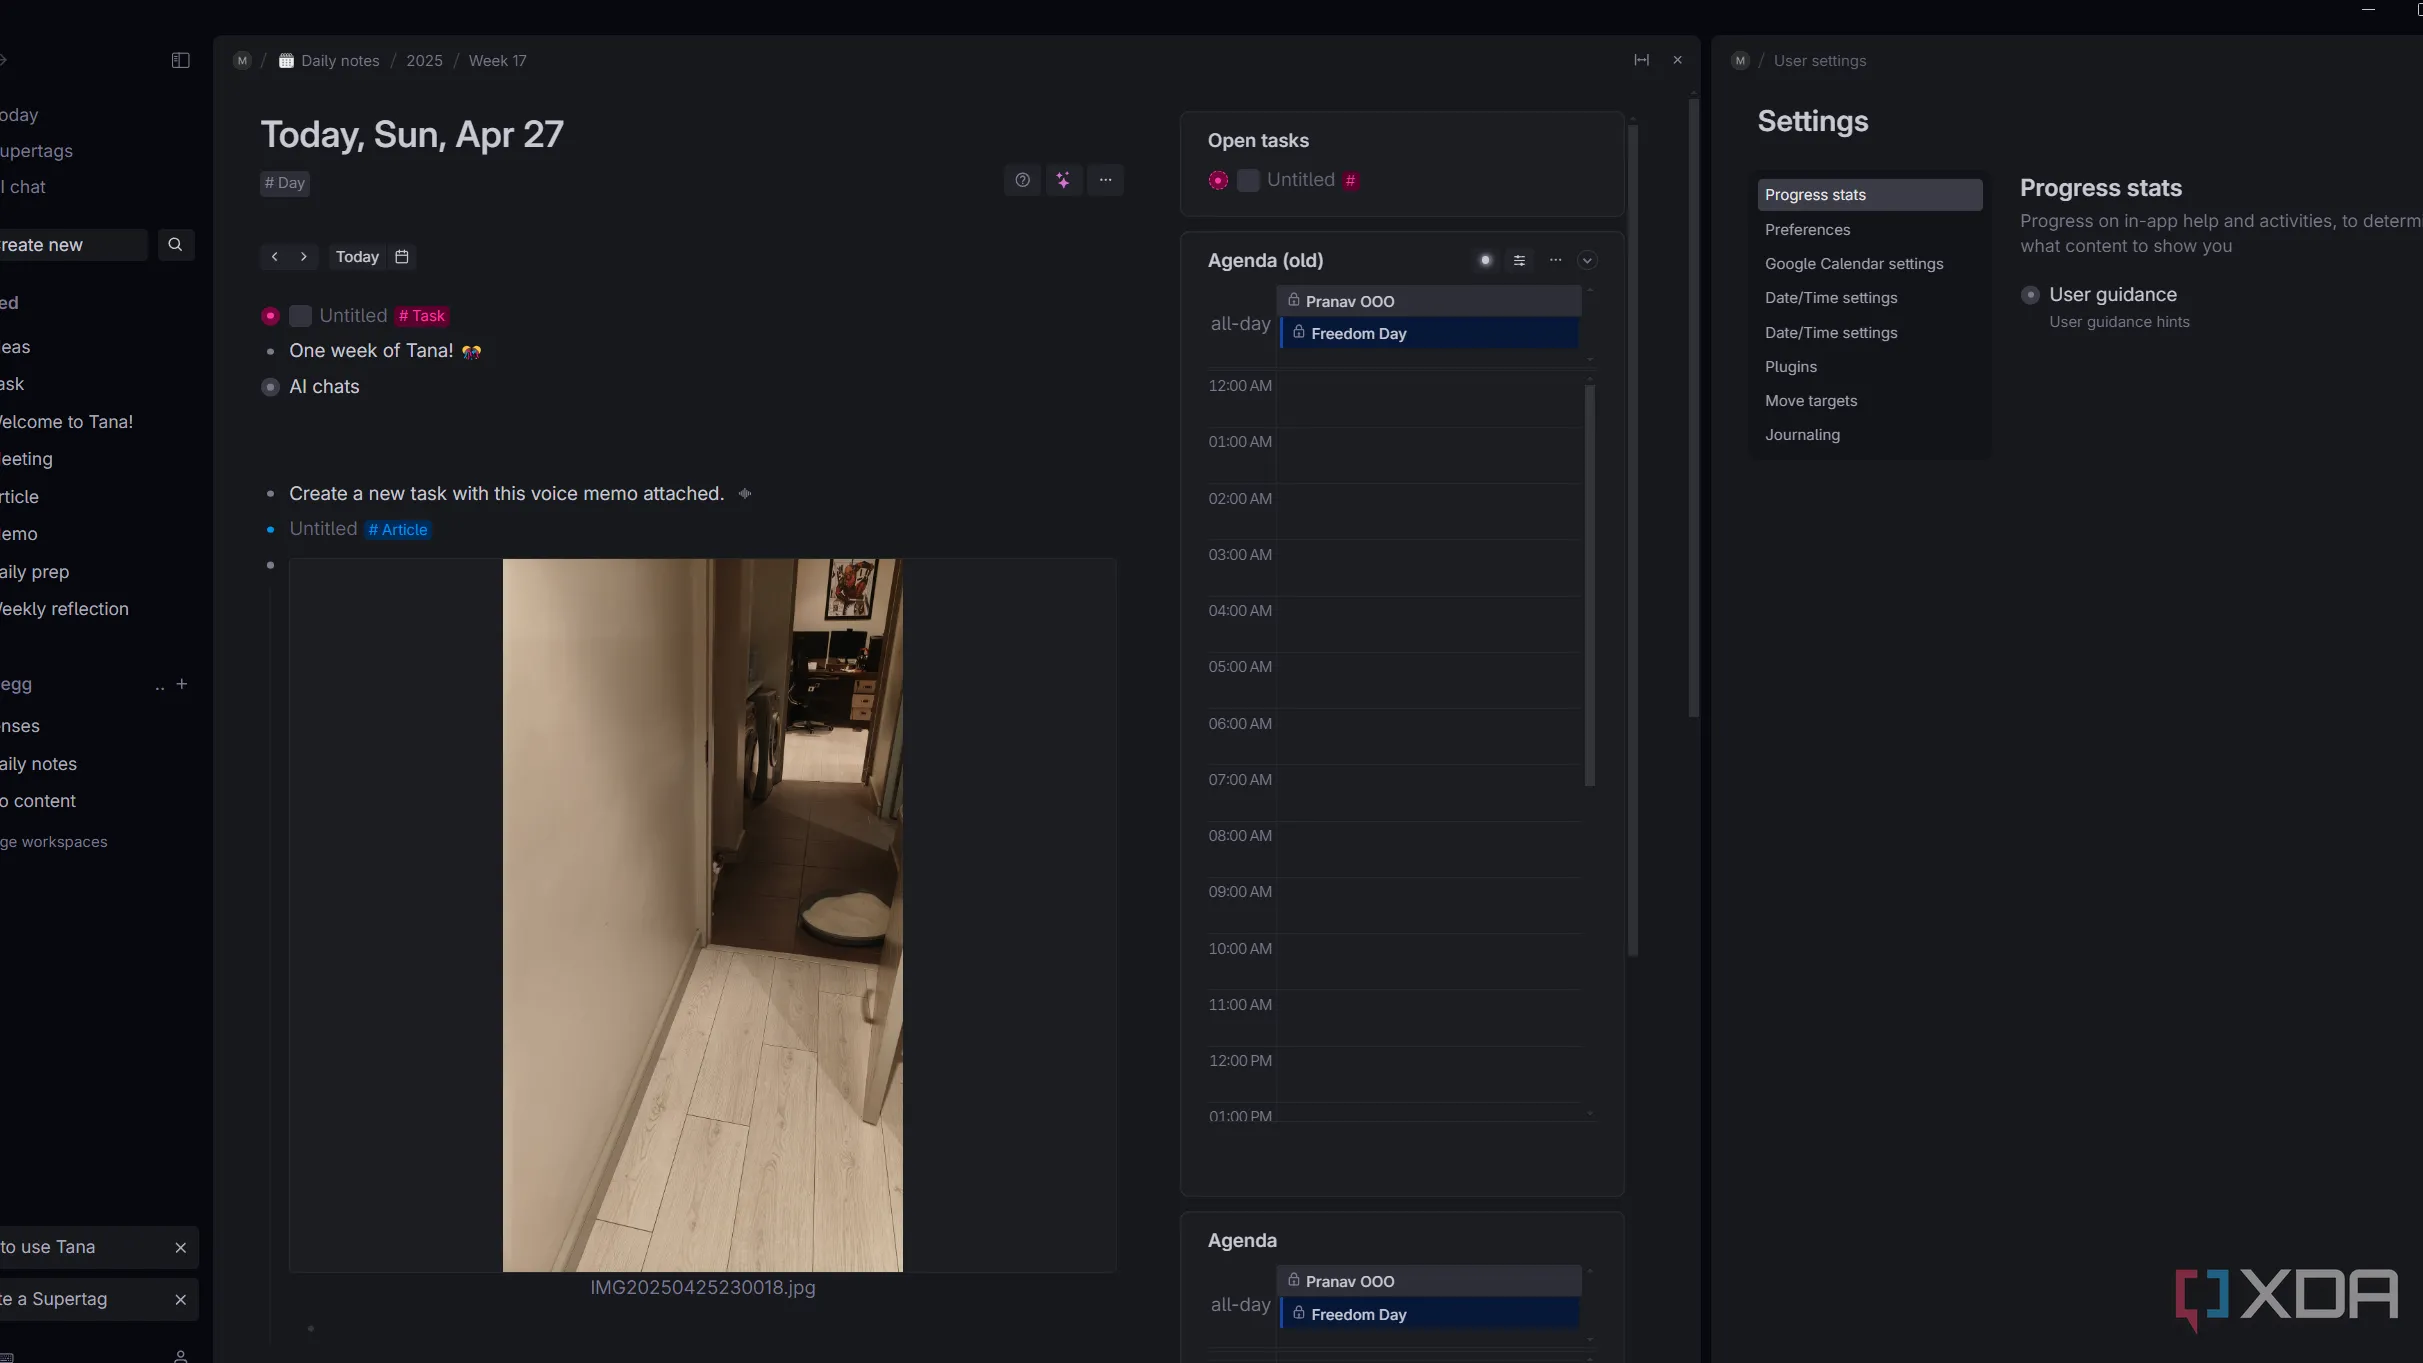Click the Daily notes panel scrollbar
The image size is (2423, 1363).
point(1693,408)
